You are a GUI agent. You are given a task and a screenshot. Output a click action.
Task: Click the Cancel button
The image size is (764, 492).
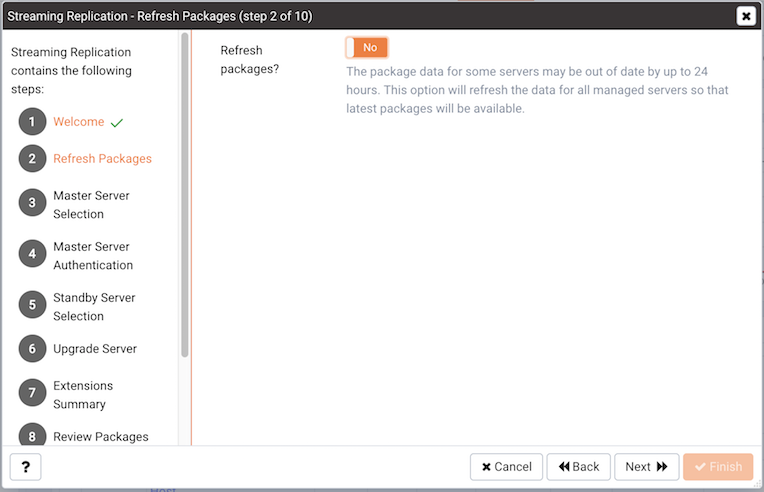point(506,467)
